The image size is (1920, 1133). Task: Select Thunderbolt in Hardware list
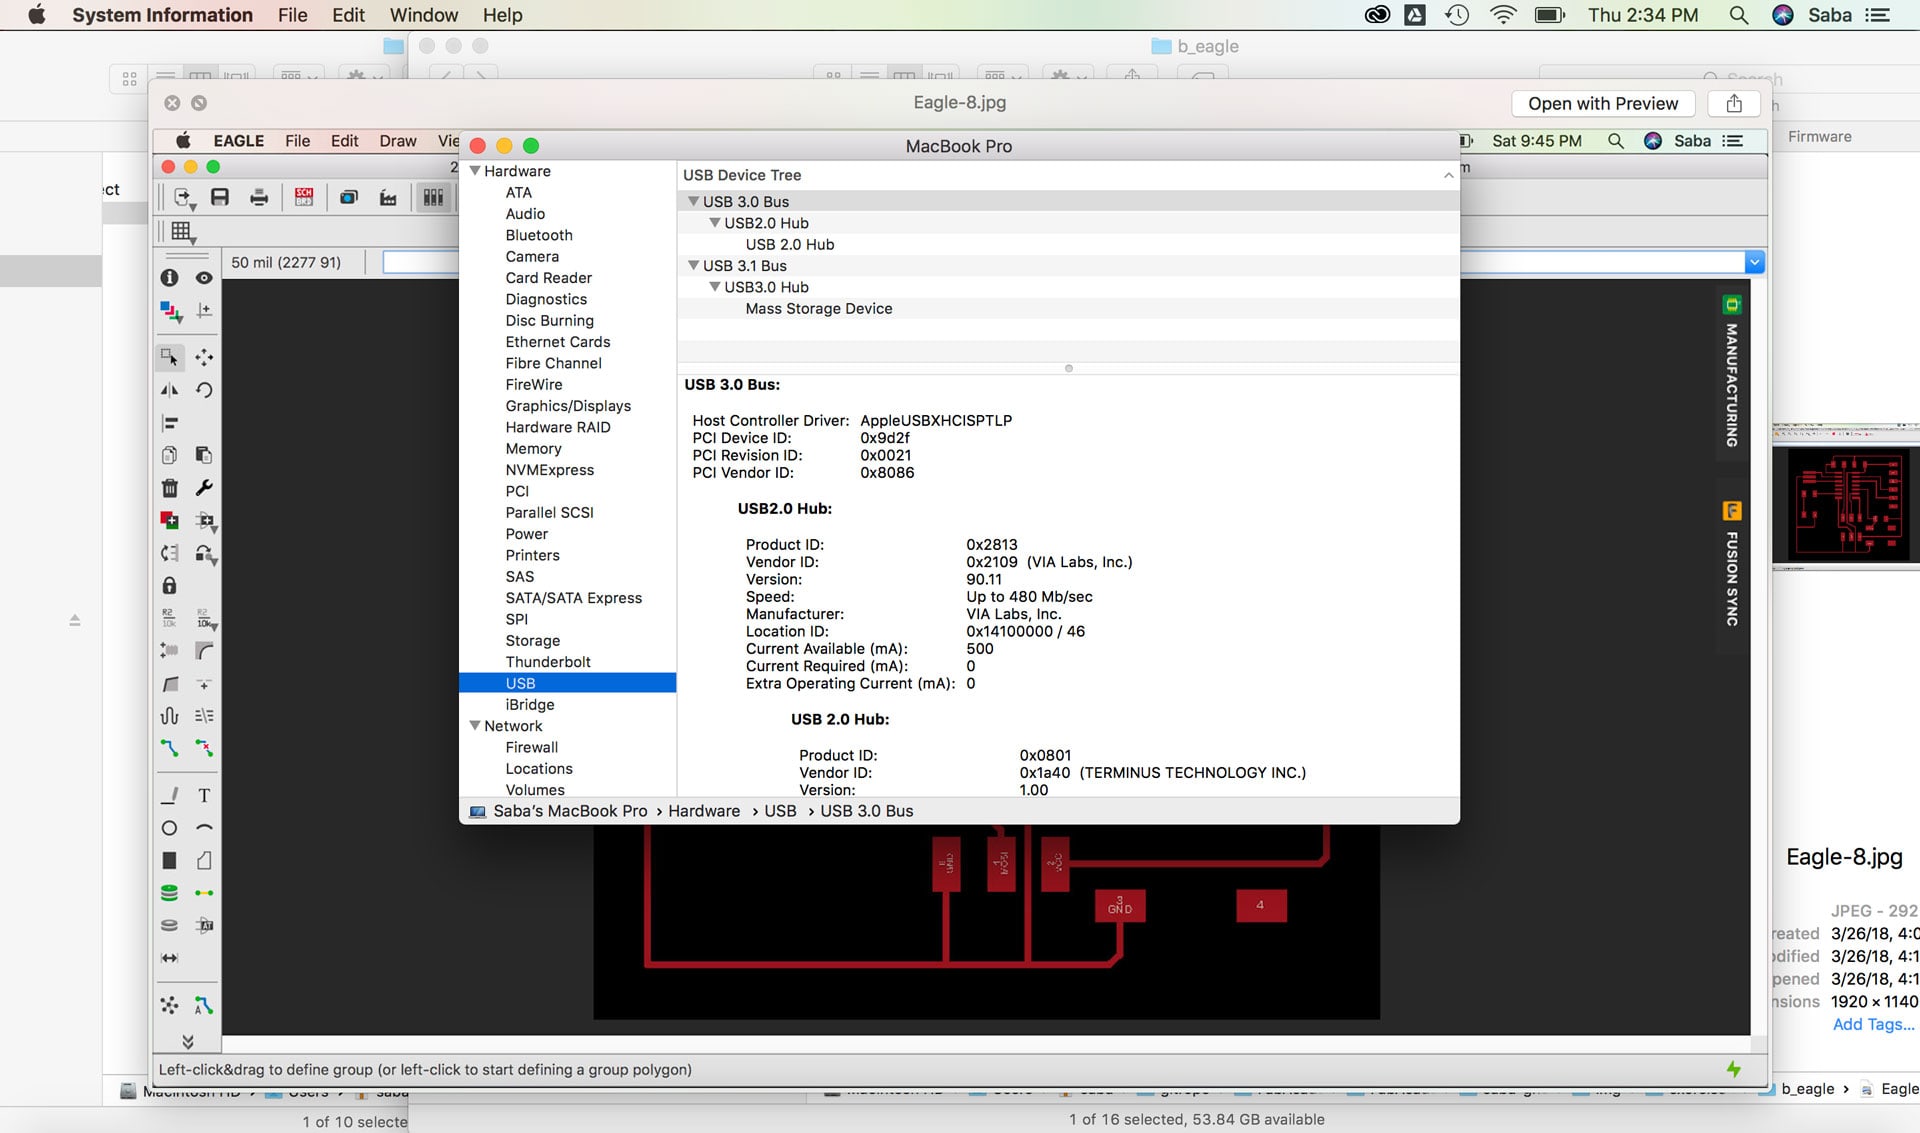tap(548, 662)
